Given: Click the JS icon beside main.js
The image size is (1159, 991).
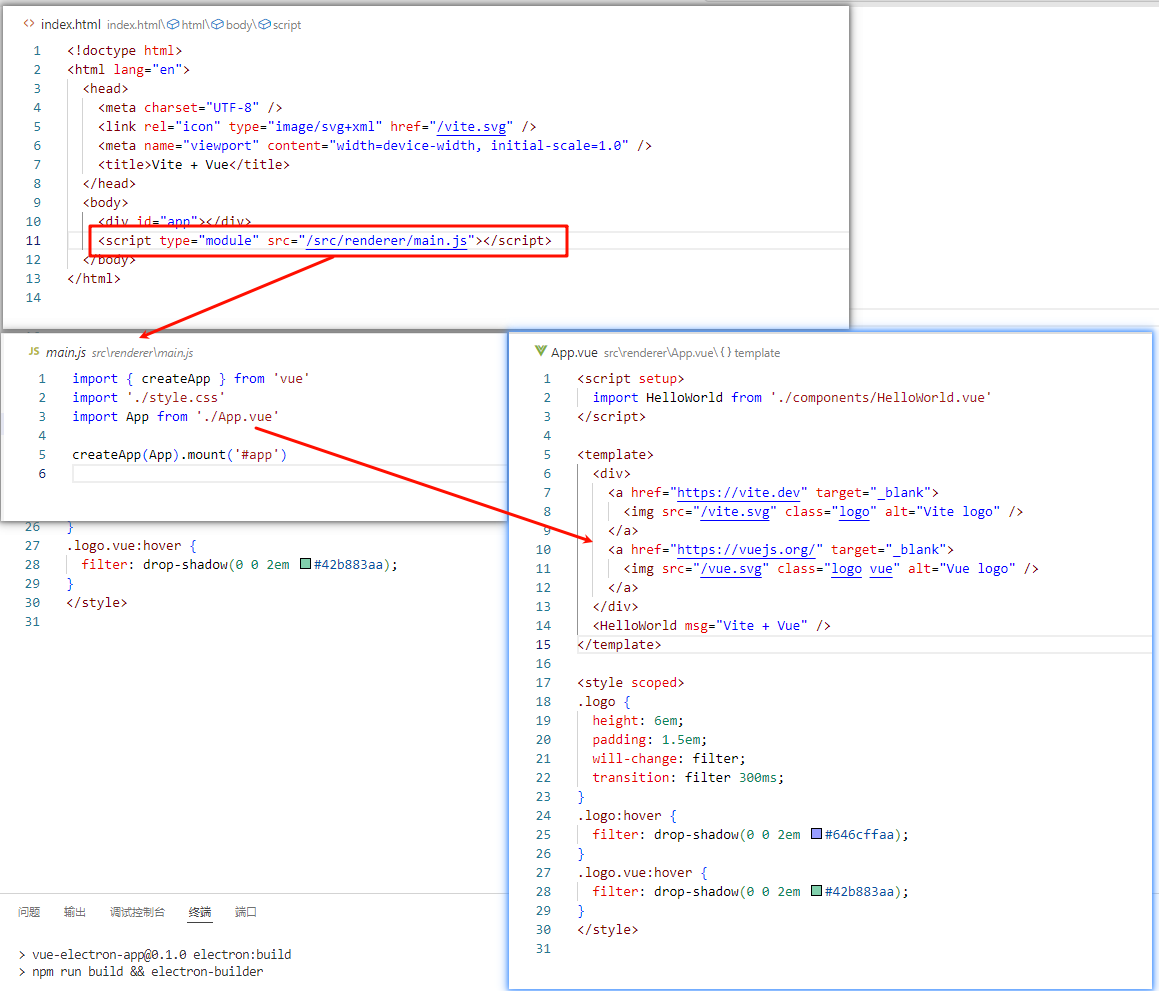Looking at the screenshot, I should (x=33, y=352).
